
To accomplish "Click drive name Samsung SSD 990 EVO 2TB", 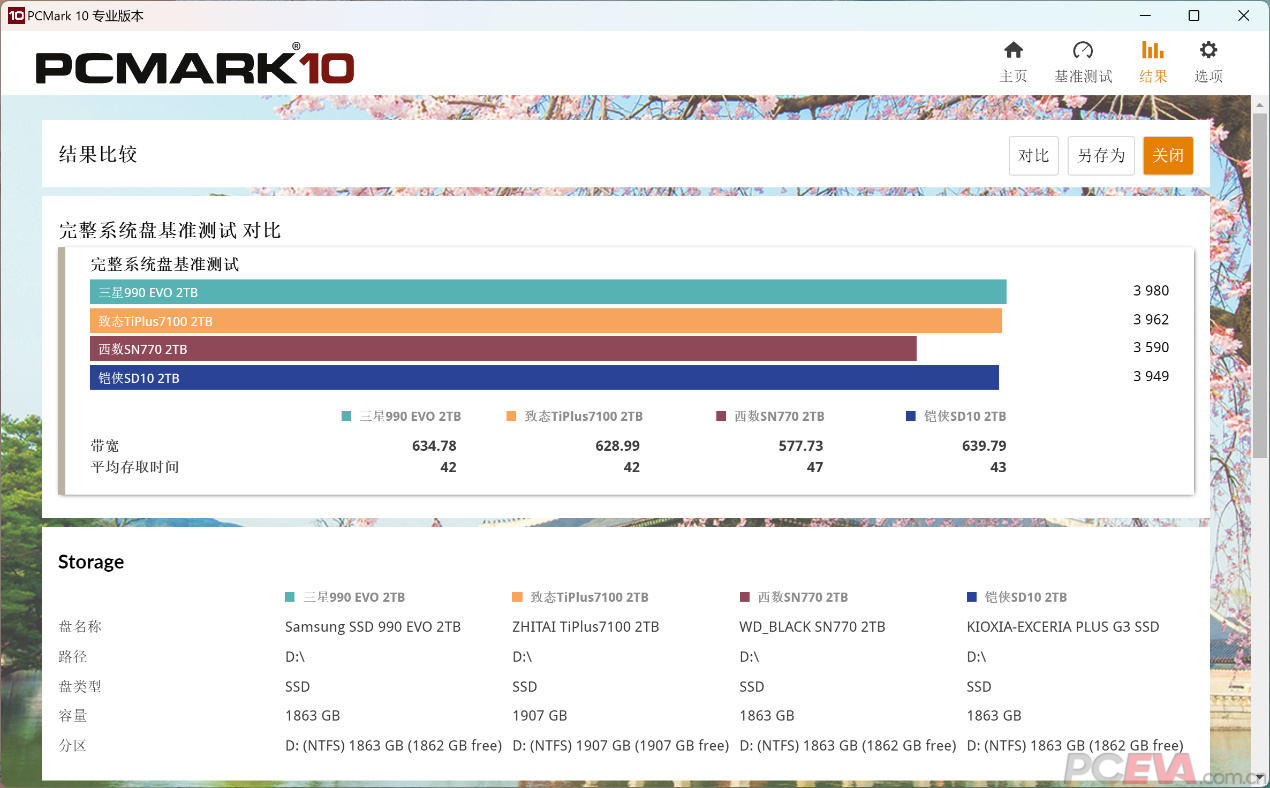I will (373, 627).
